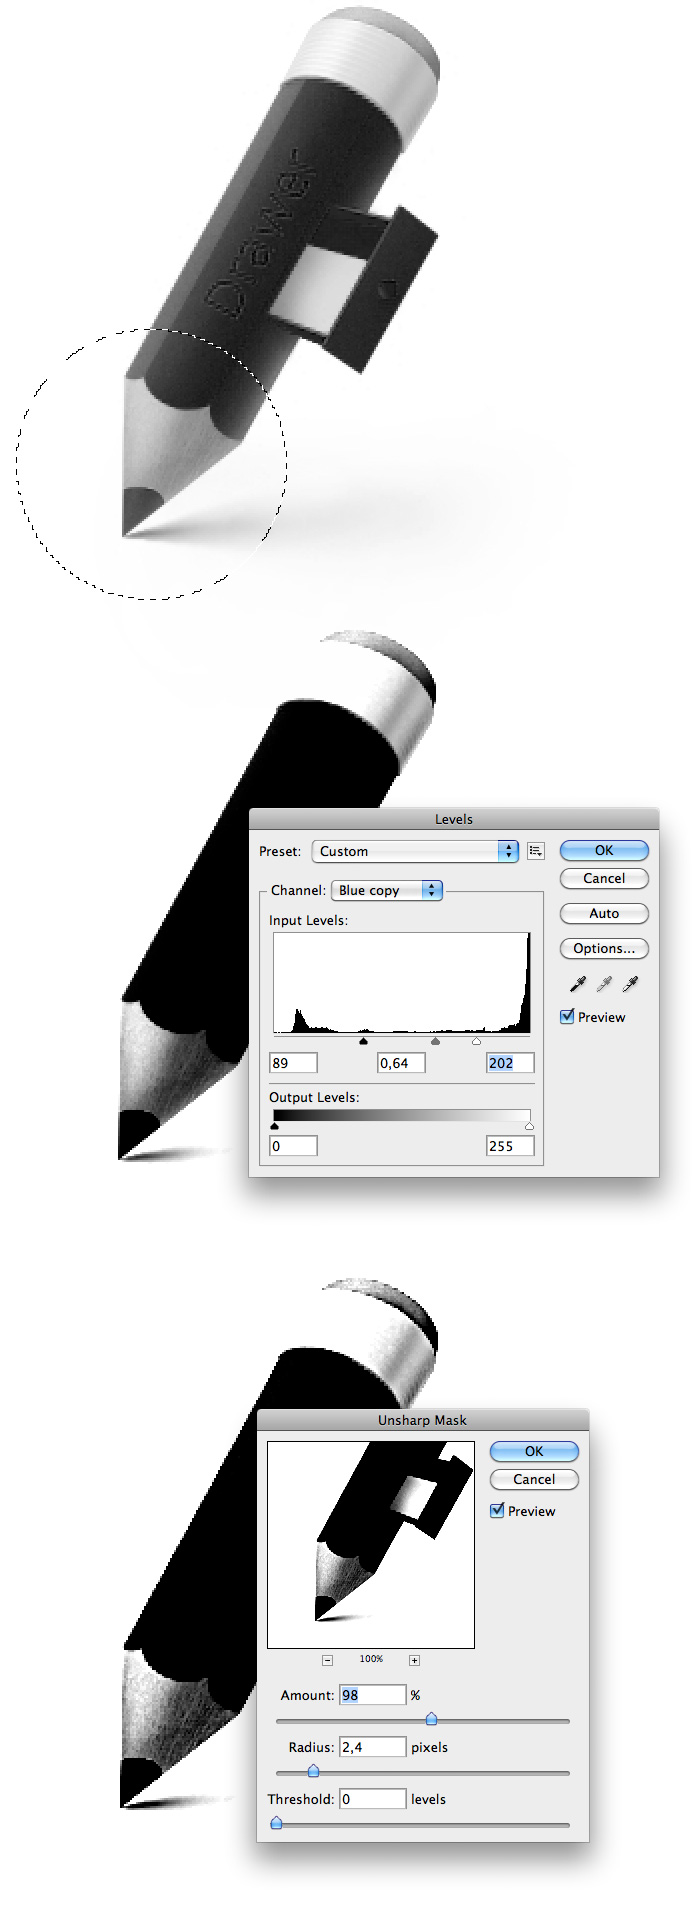This screenshot has width=700, height=1909.
Task: Open the preset options icon beside Custom
Action: 536,851
